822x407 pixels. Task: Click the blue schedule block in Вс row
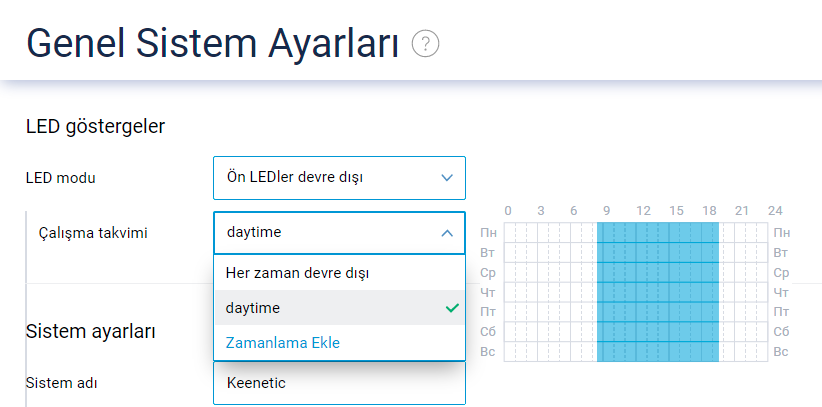657,352
